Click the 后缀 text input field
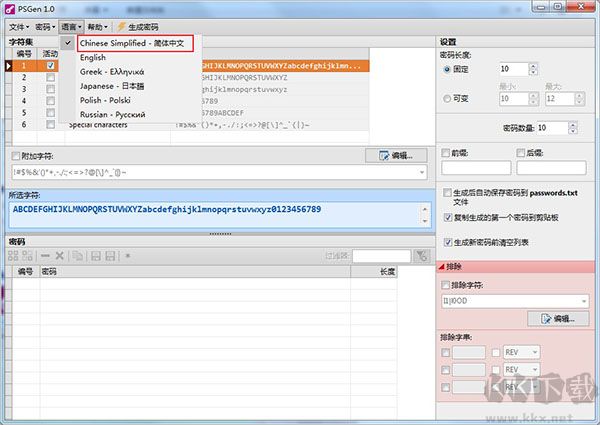 coord(551,168)
